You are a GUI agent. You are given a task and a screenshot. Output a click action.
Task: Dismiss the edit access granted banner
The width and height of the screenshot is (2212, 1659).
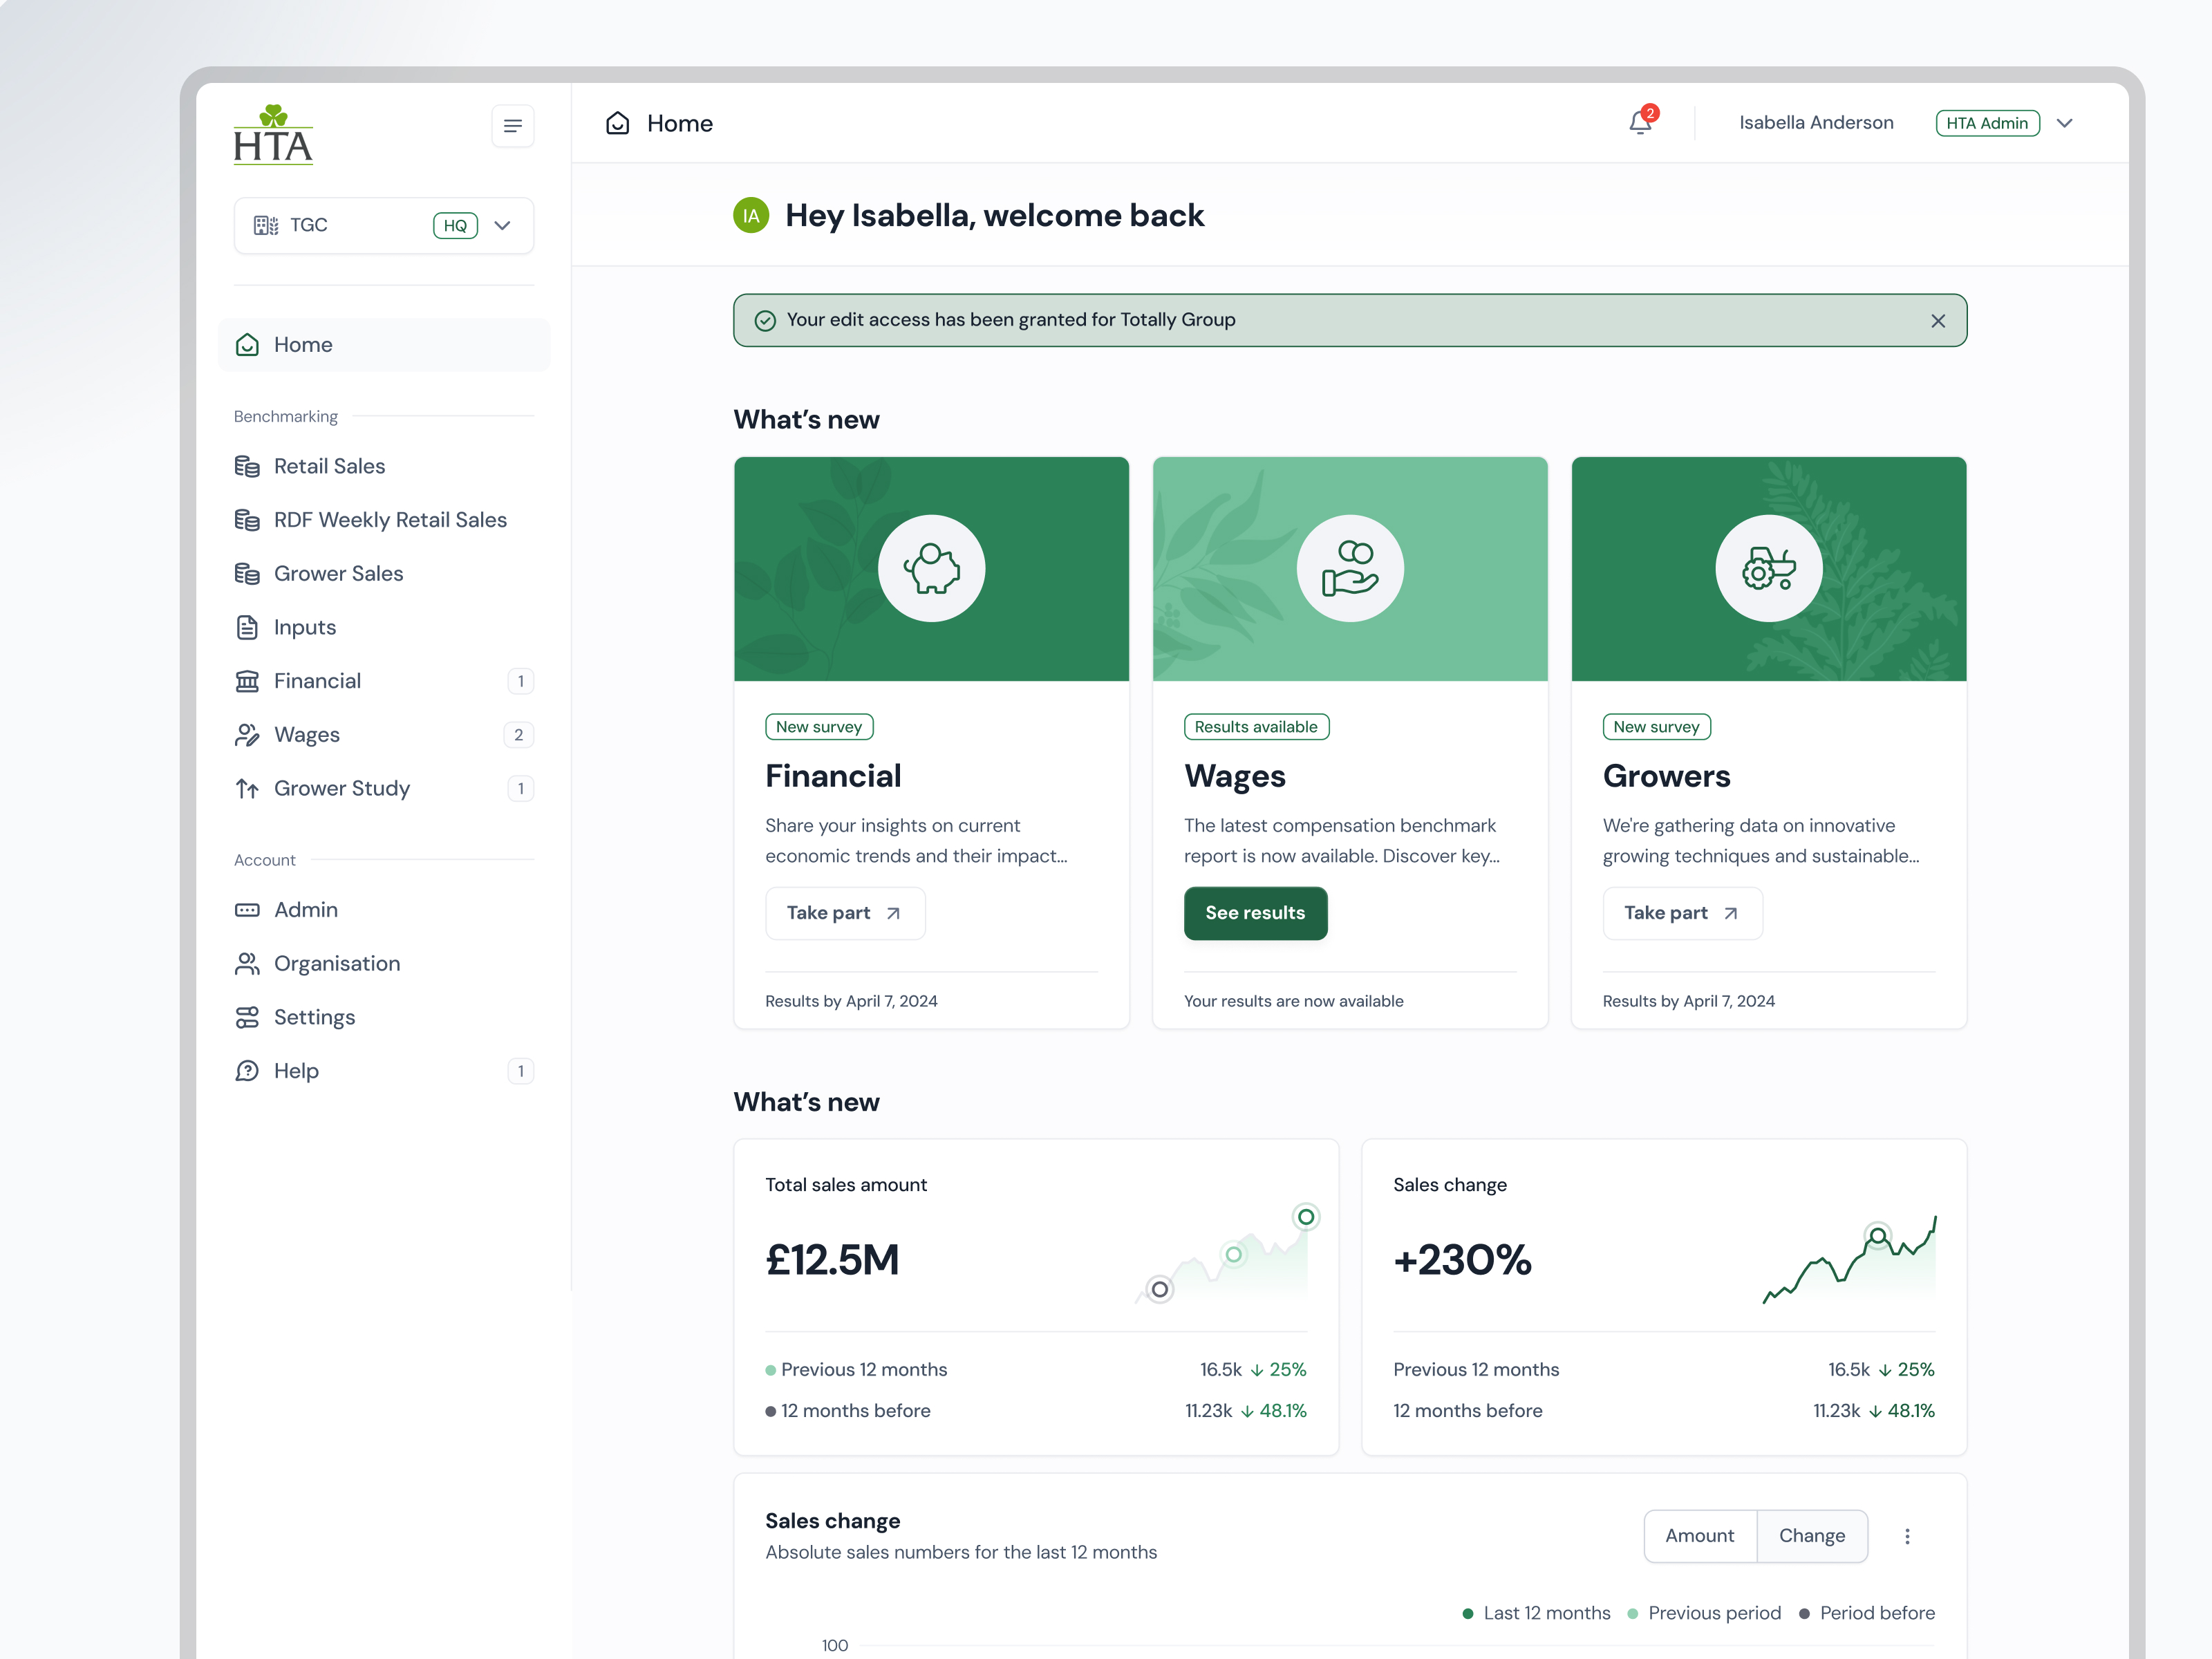point(1937,321)
